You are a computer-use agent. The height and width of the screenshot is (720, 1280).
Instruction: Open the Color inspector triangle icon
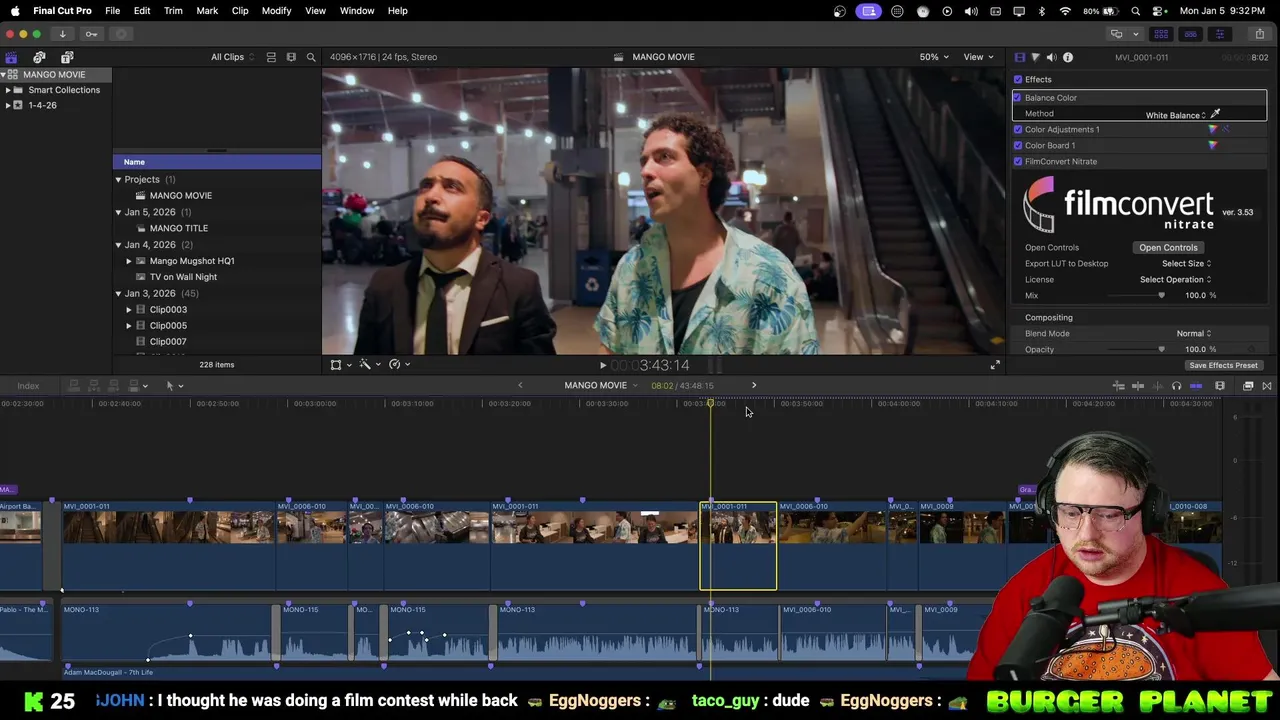coord(1035,57)
